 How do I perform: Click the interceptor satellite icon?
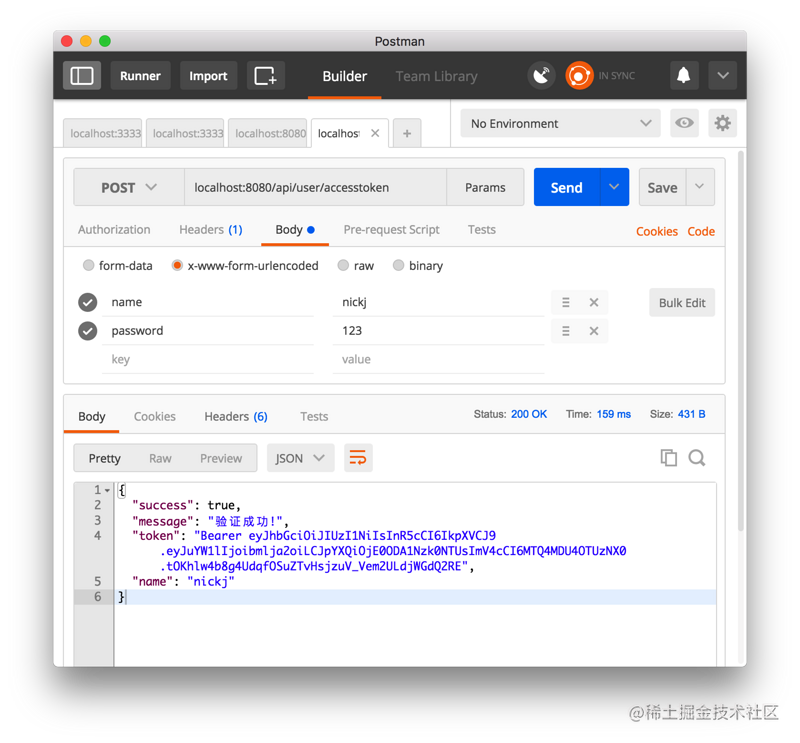pyautogui.click(x=541, y=76)
